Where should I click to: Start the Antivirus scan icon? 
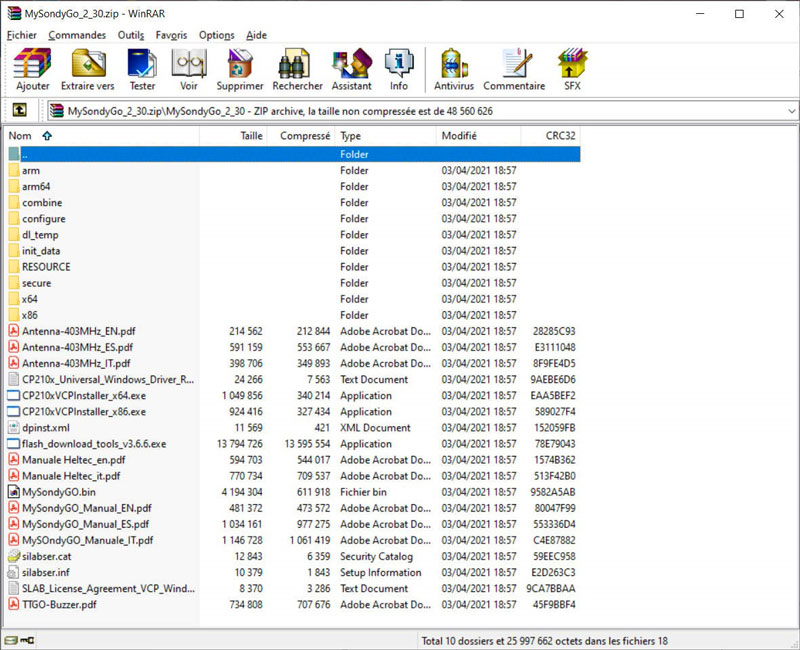tap(454, 63)
